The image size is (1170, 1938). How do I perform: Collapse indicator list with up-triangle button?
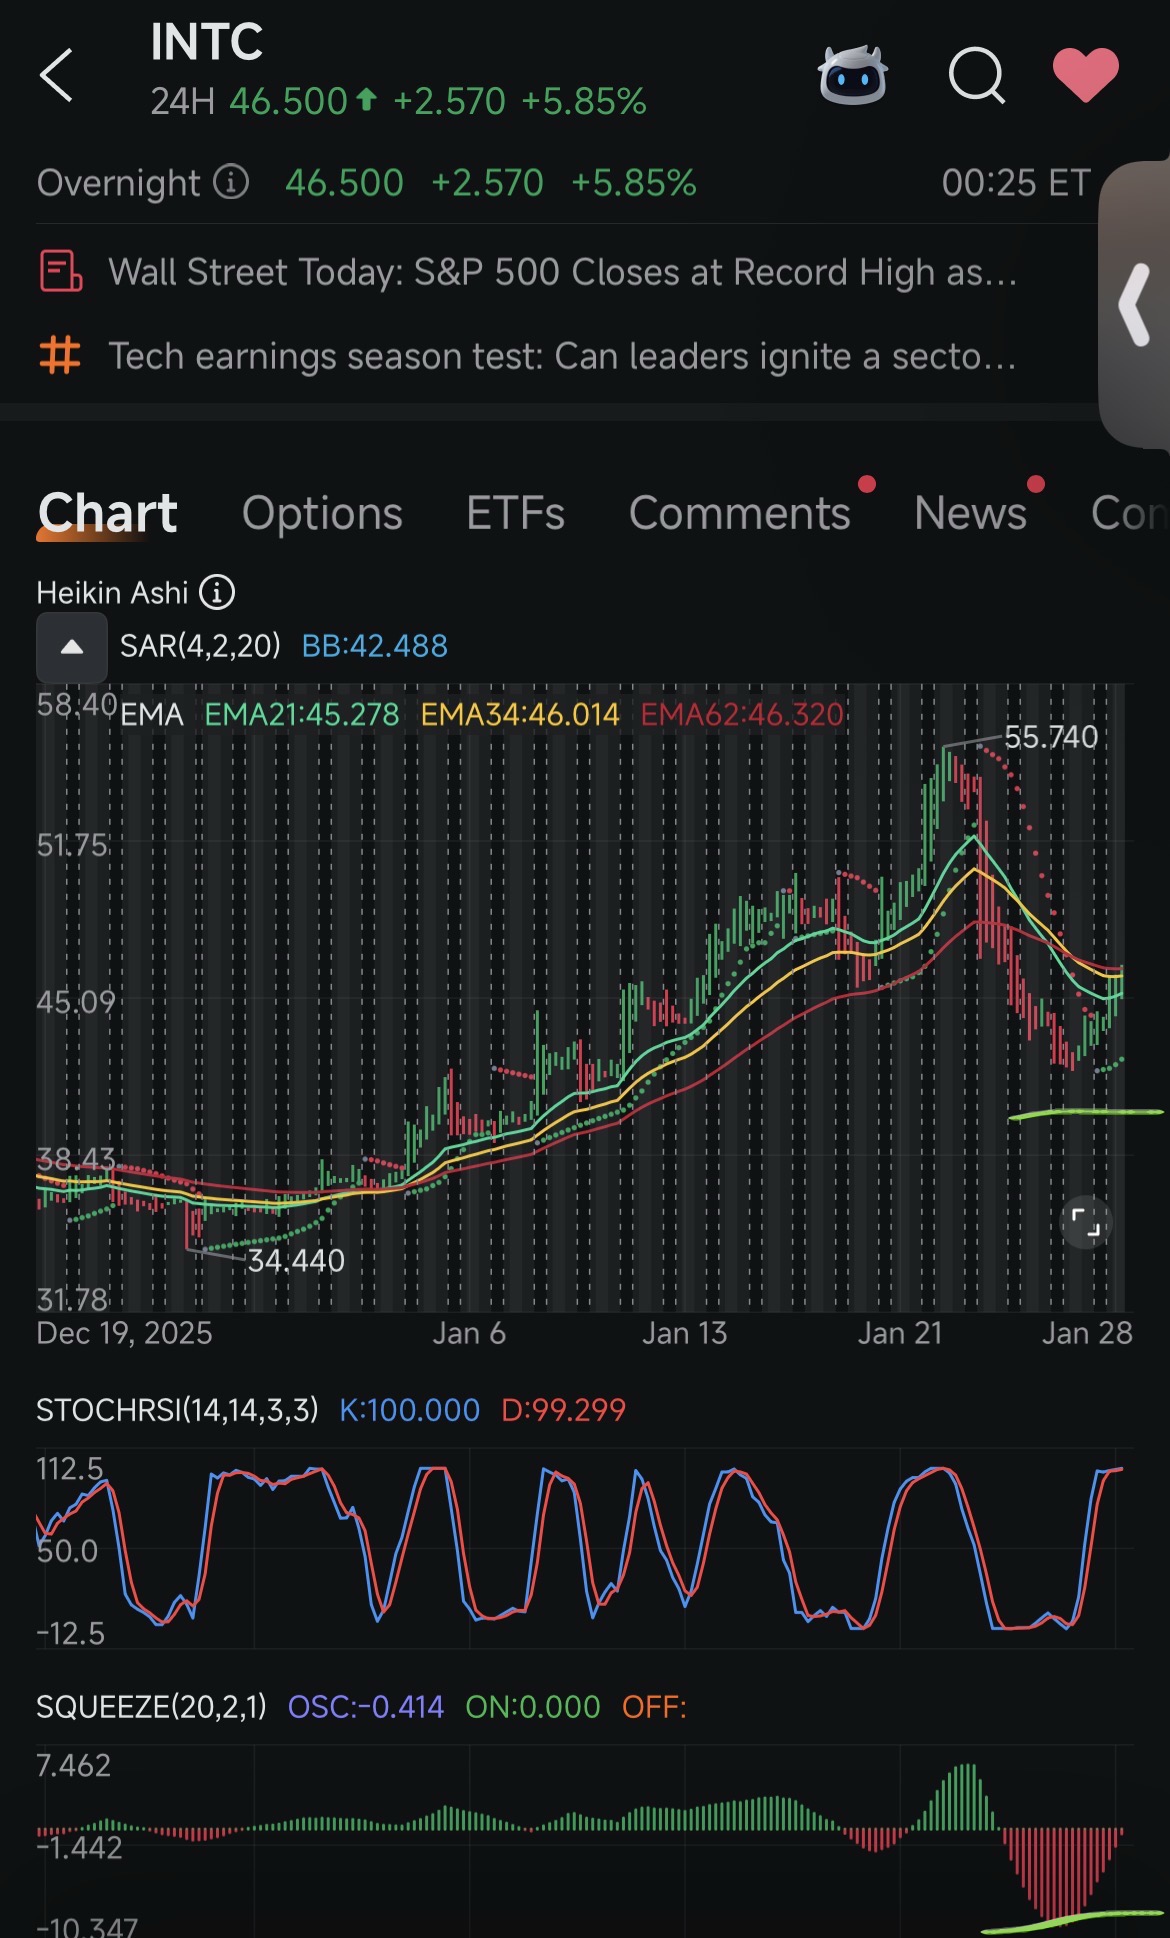coord(72,647)
